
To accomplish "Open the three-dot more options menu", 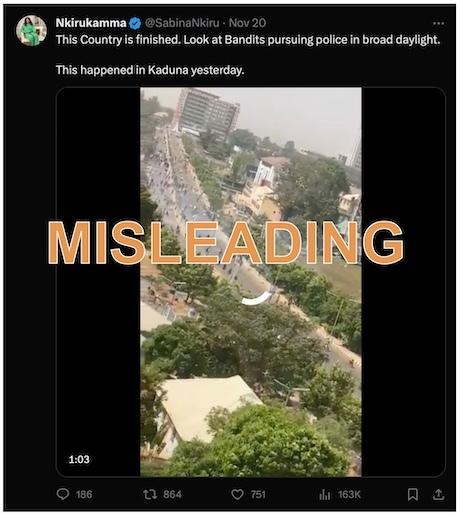I will coord(438,23).
